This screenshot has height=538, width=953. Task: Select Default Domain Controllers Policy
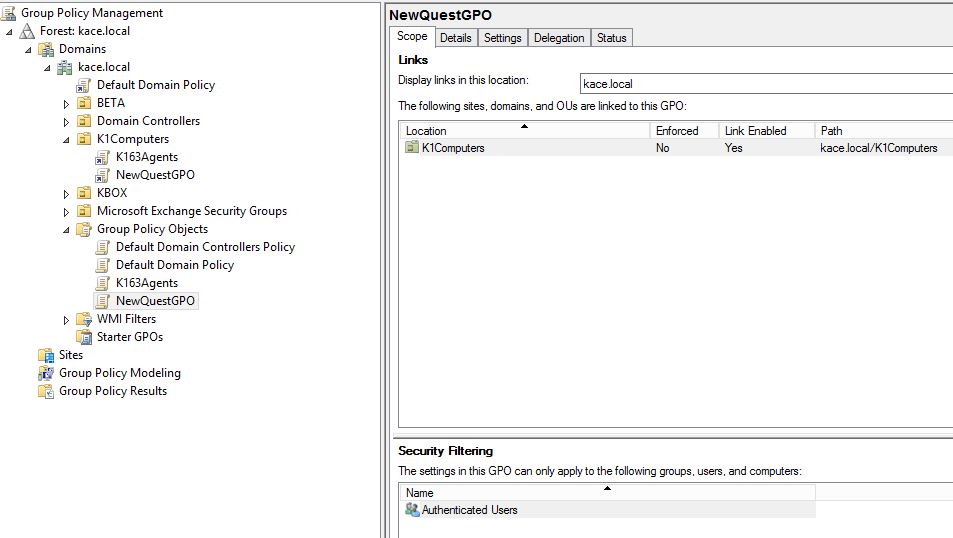pyautogui.click(x=205, y=247)
